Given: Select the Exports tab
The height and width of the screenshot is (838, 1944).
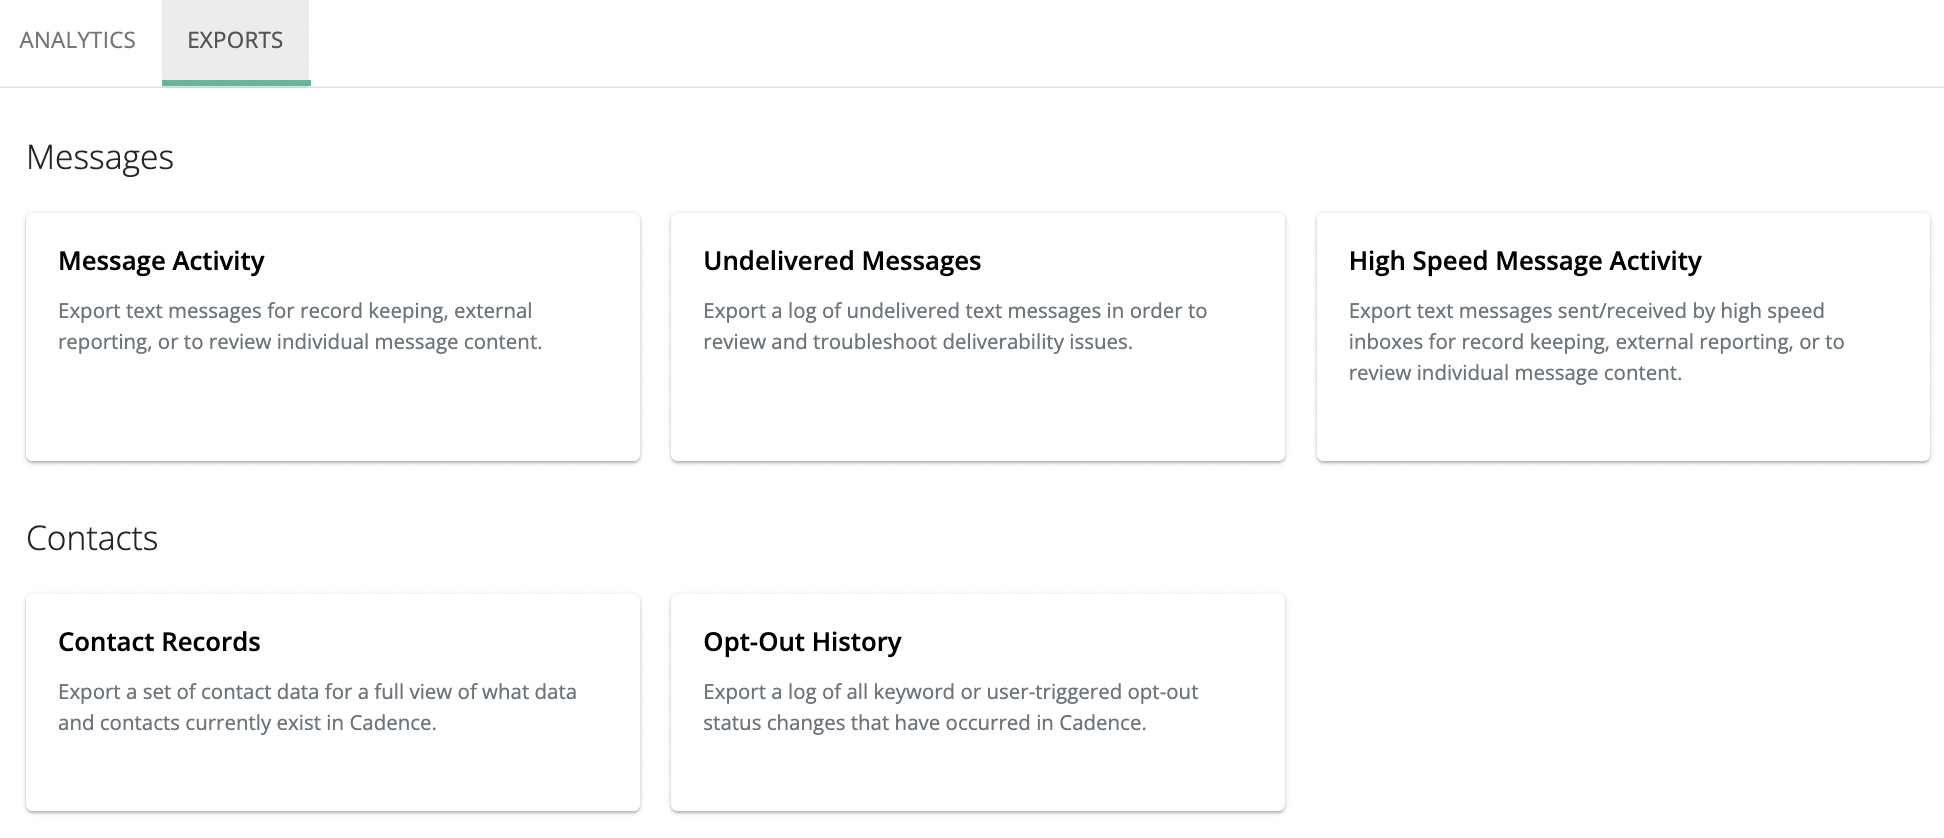Looking at the screenshot, I should tap(235, 40).
